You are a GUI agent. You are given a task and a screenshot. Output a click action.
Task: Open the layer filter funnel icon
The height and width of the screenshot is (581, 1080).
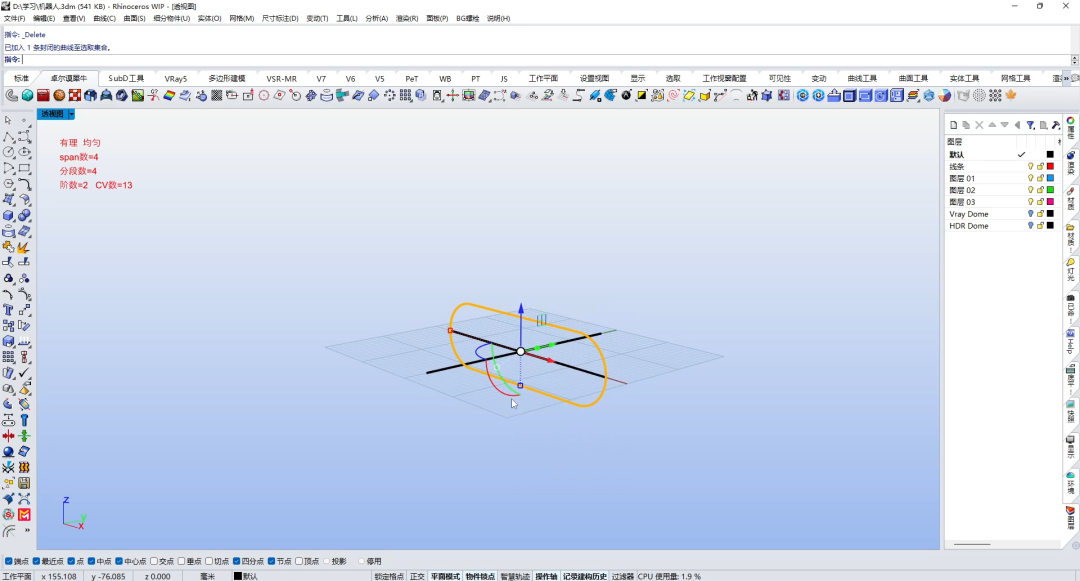point(1030,125)
